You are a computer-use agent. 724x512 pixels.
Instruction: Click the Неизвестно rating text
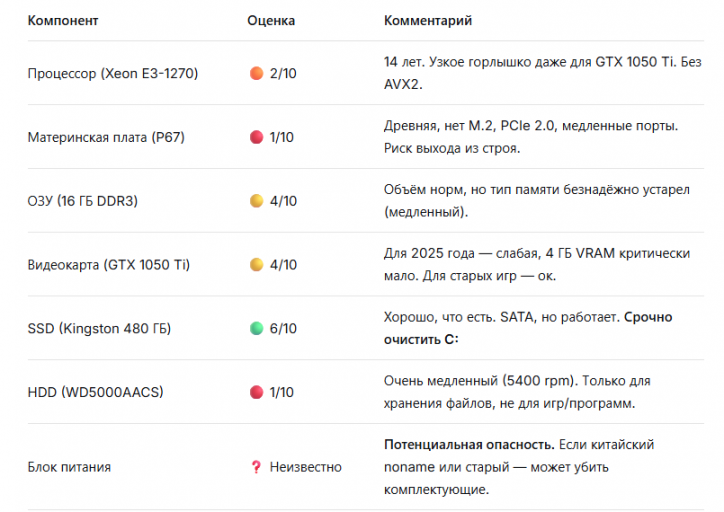click(305, 467)
